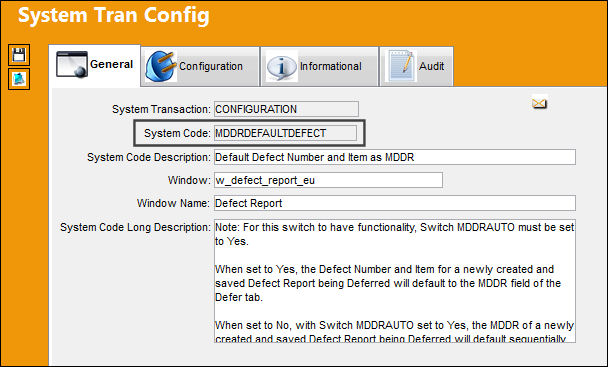Open the Audit tab
608x367 pixels.
[416, 66]
